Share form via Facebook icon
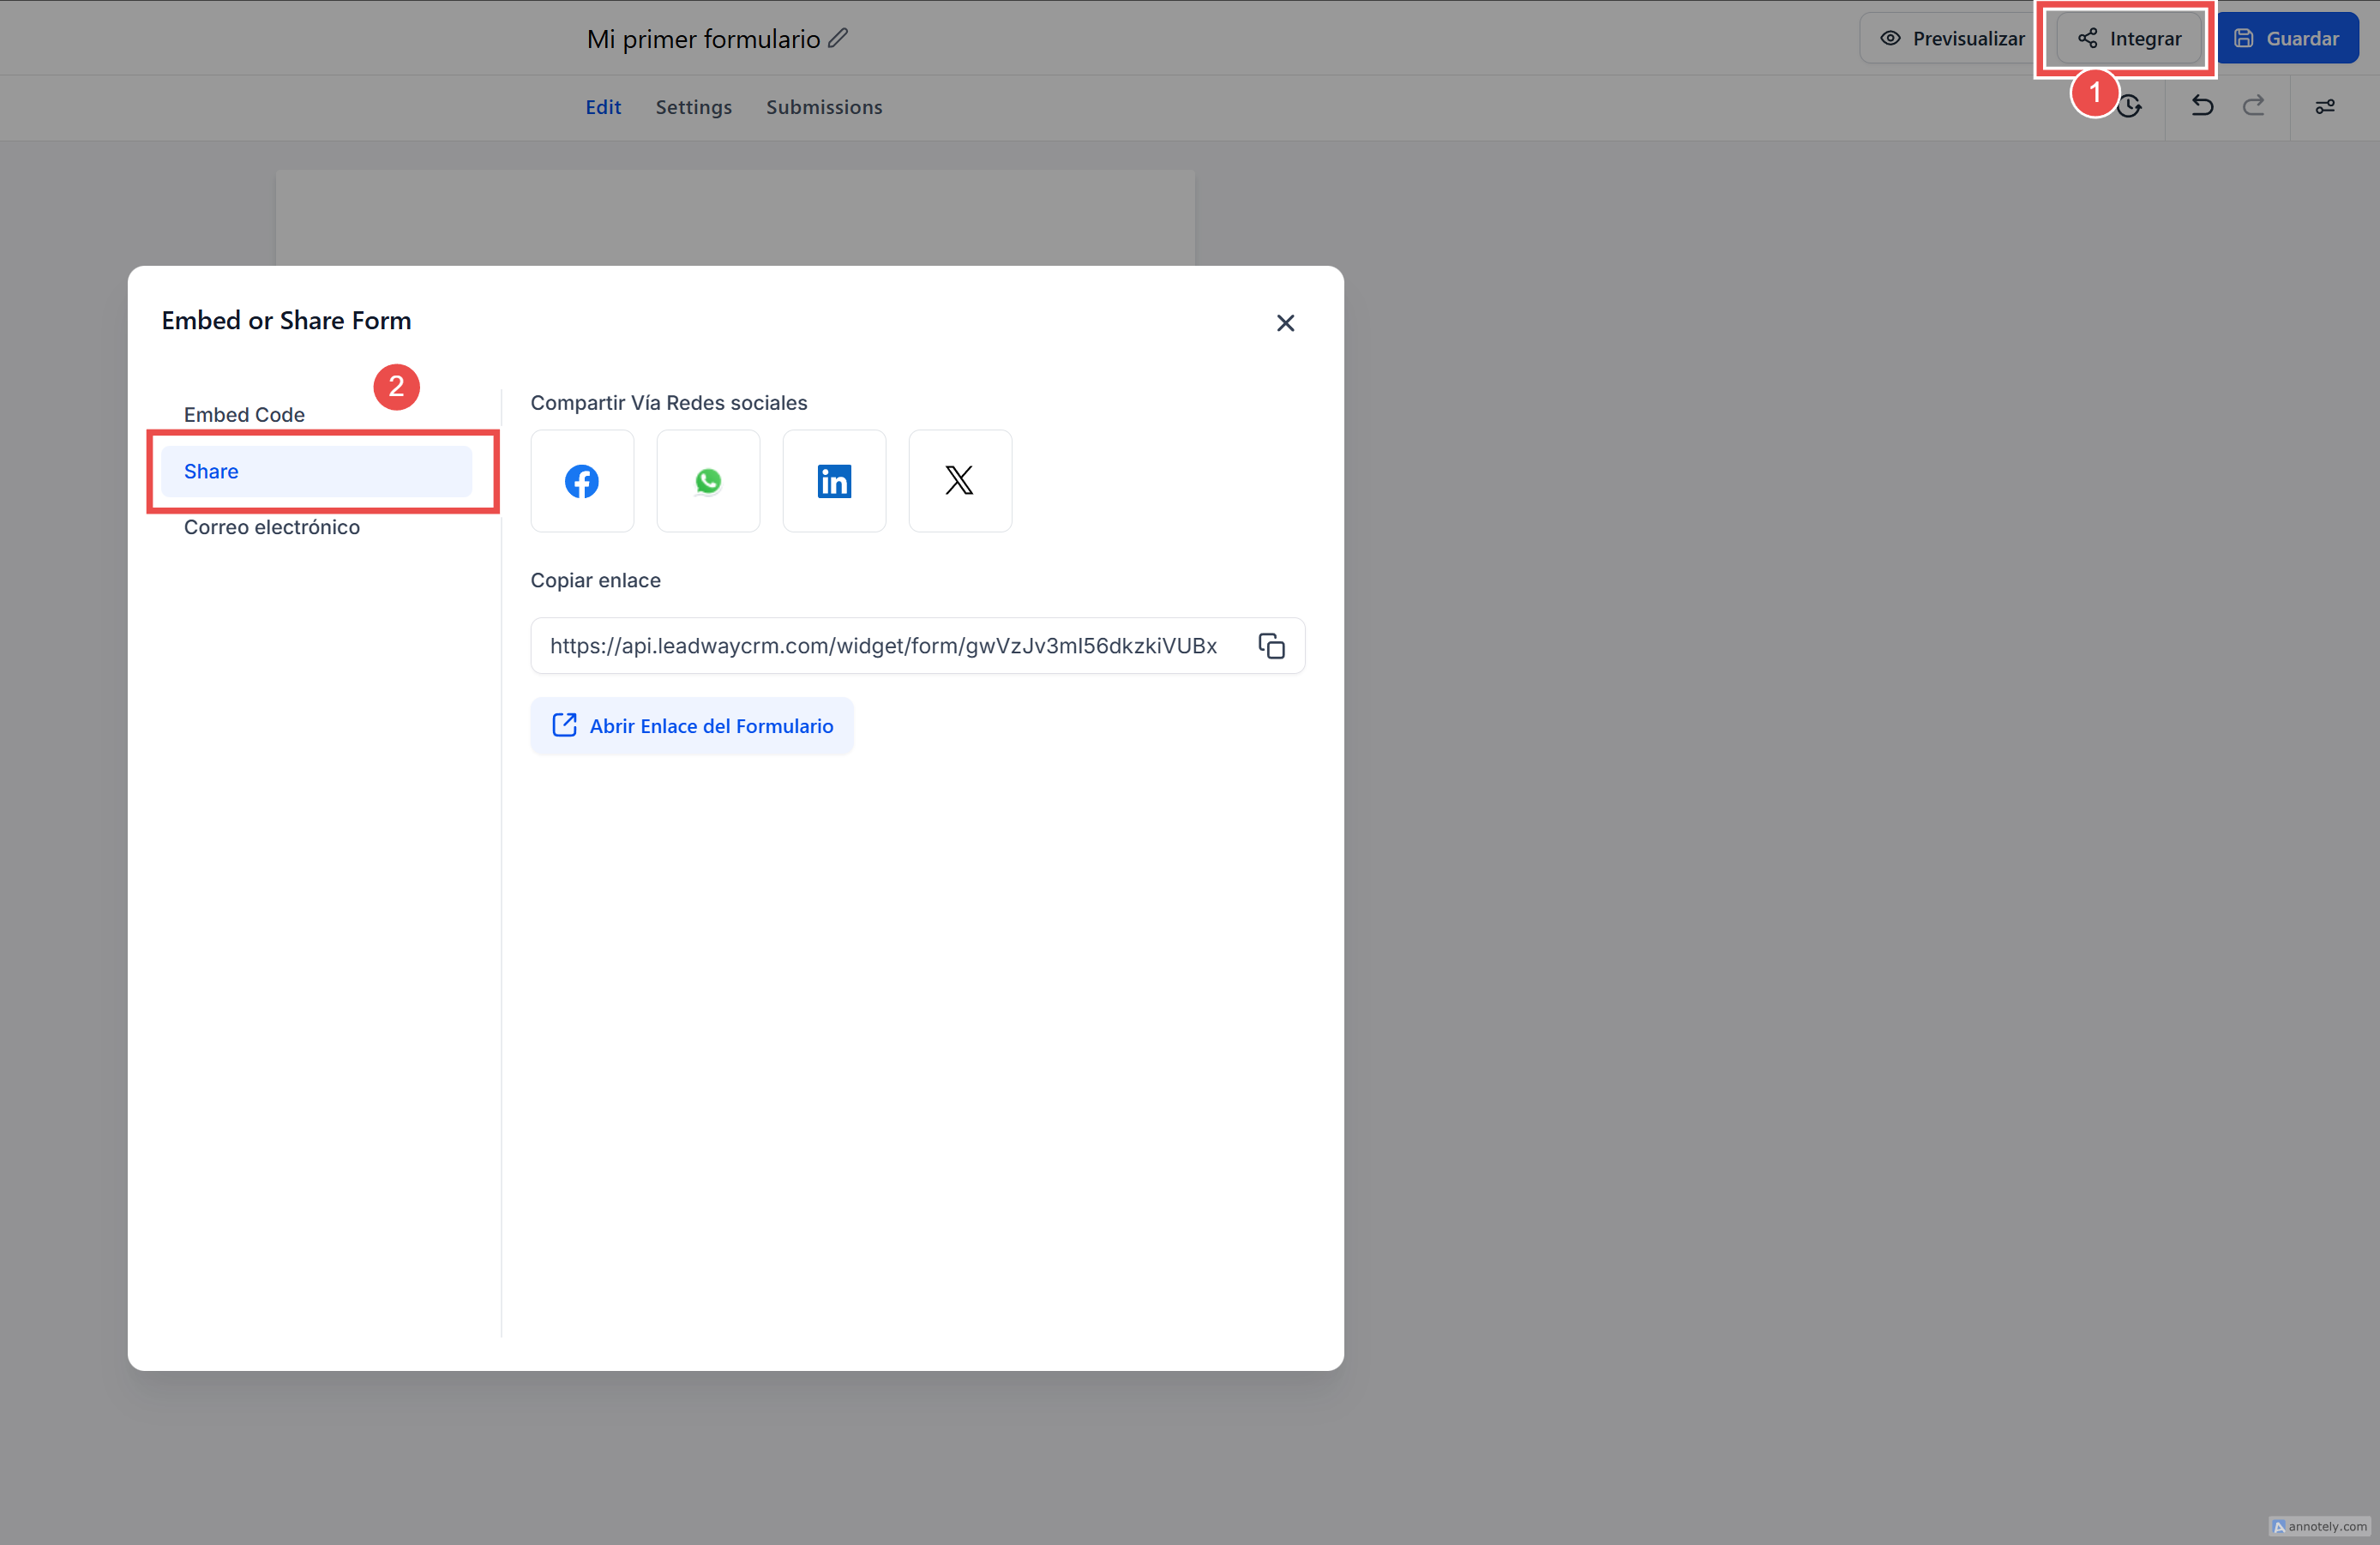This screenshot has height=1545, width=2380. pos(582,481)
